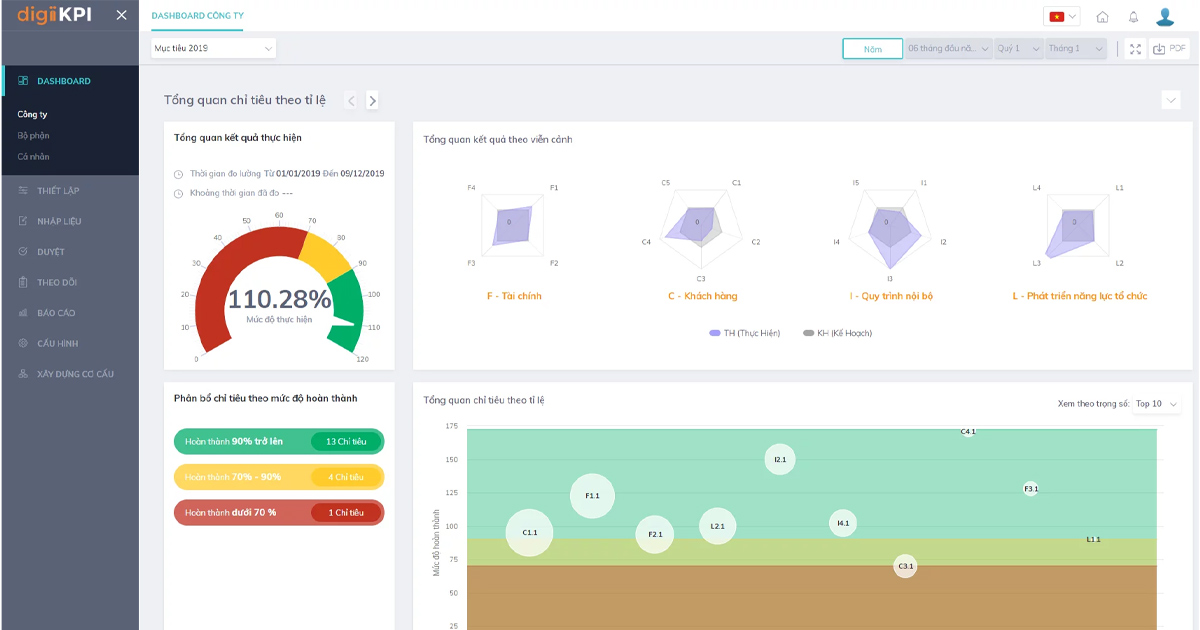Close the sidebar with X icon
Image resolution: width=1200 pixels, height=630 pixels.
coord(121,15)
